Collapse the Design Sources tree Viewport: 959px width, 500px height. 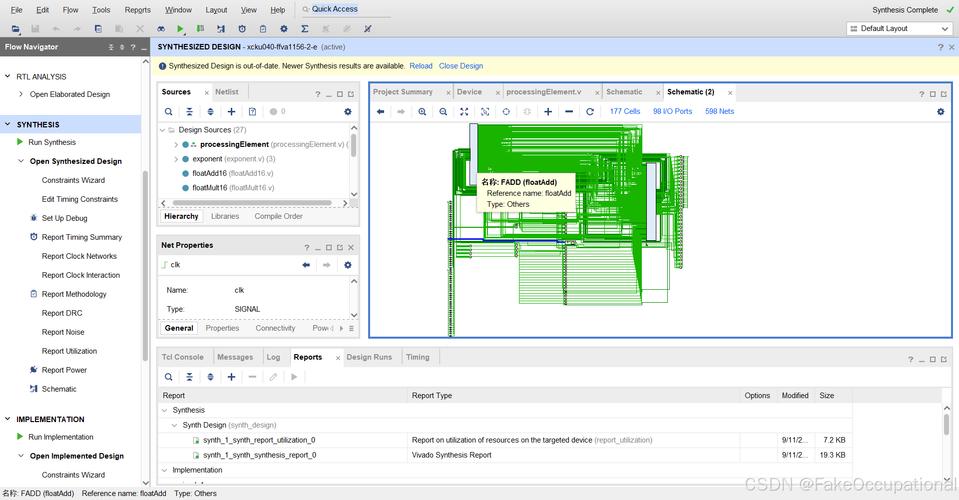click(163, 130)
